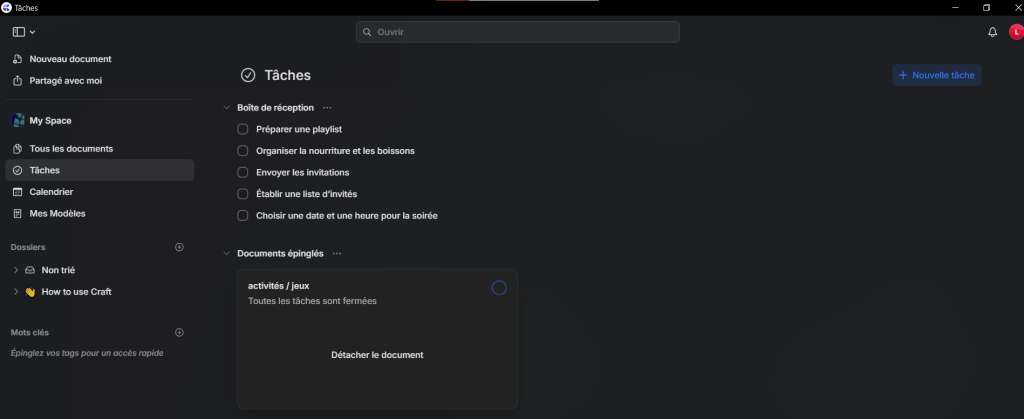
Task: Open Documents épinglés options menu
Action: tap(337, 254)
